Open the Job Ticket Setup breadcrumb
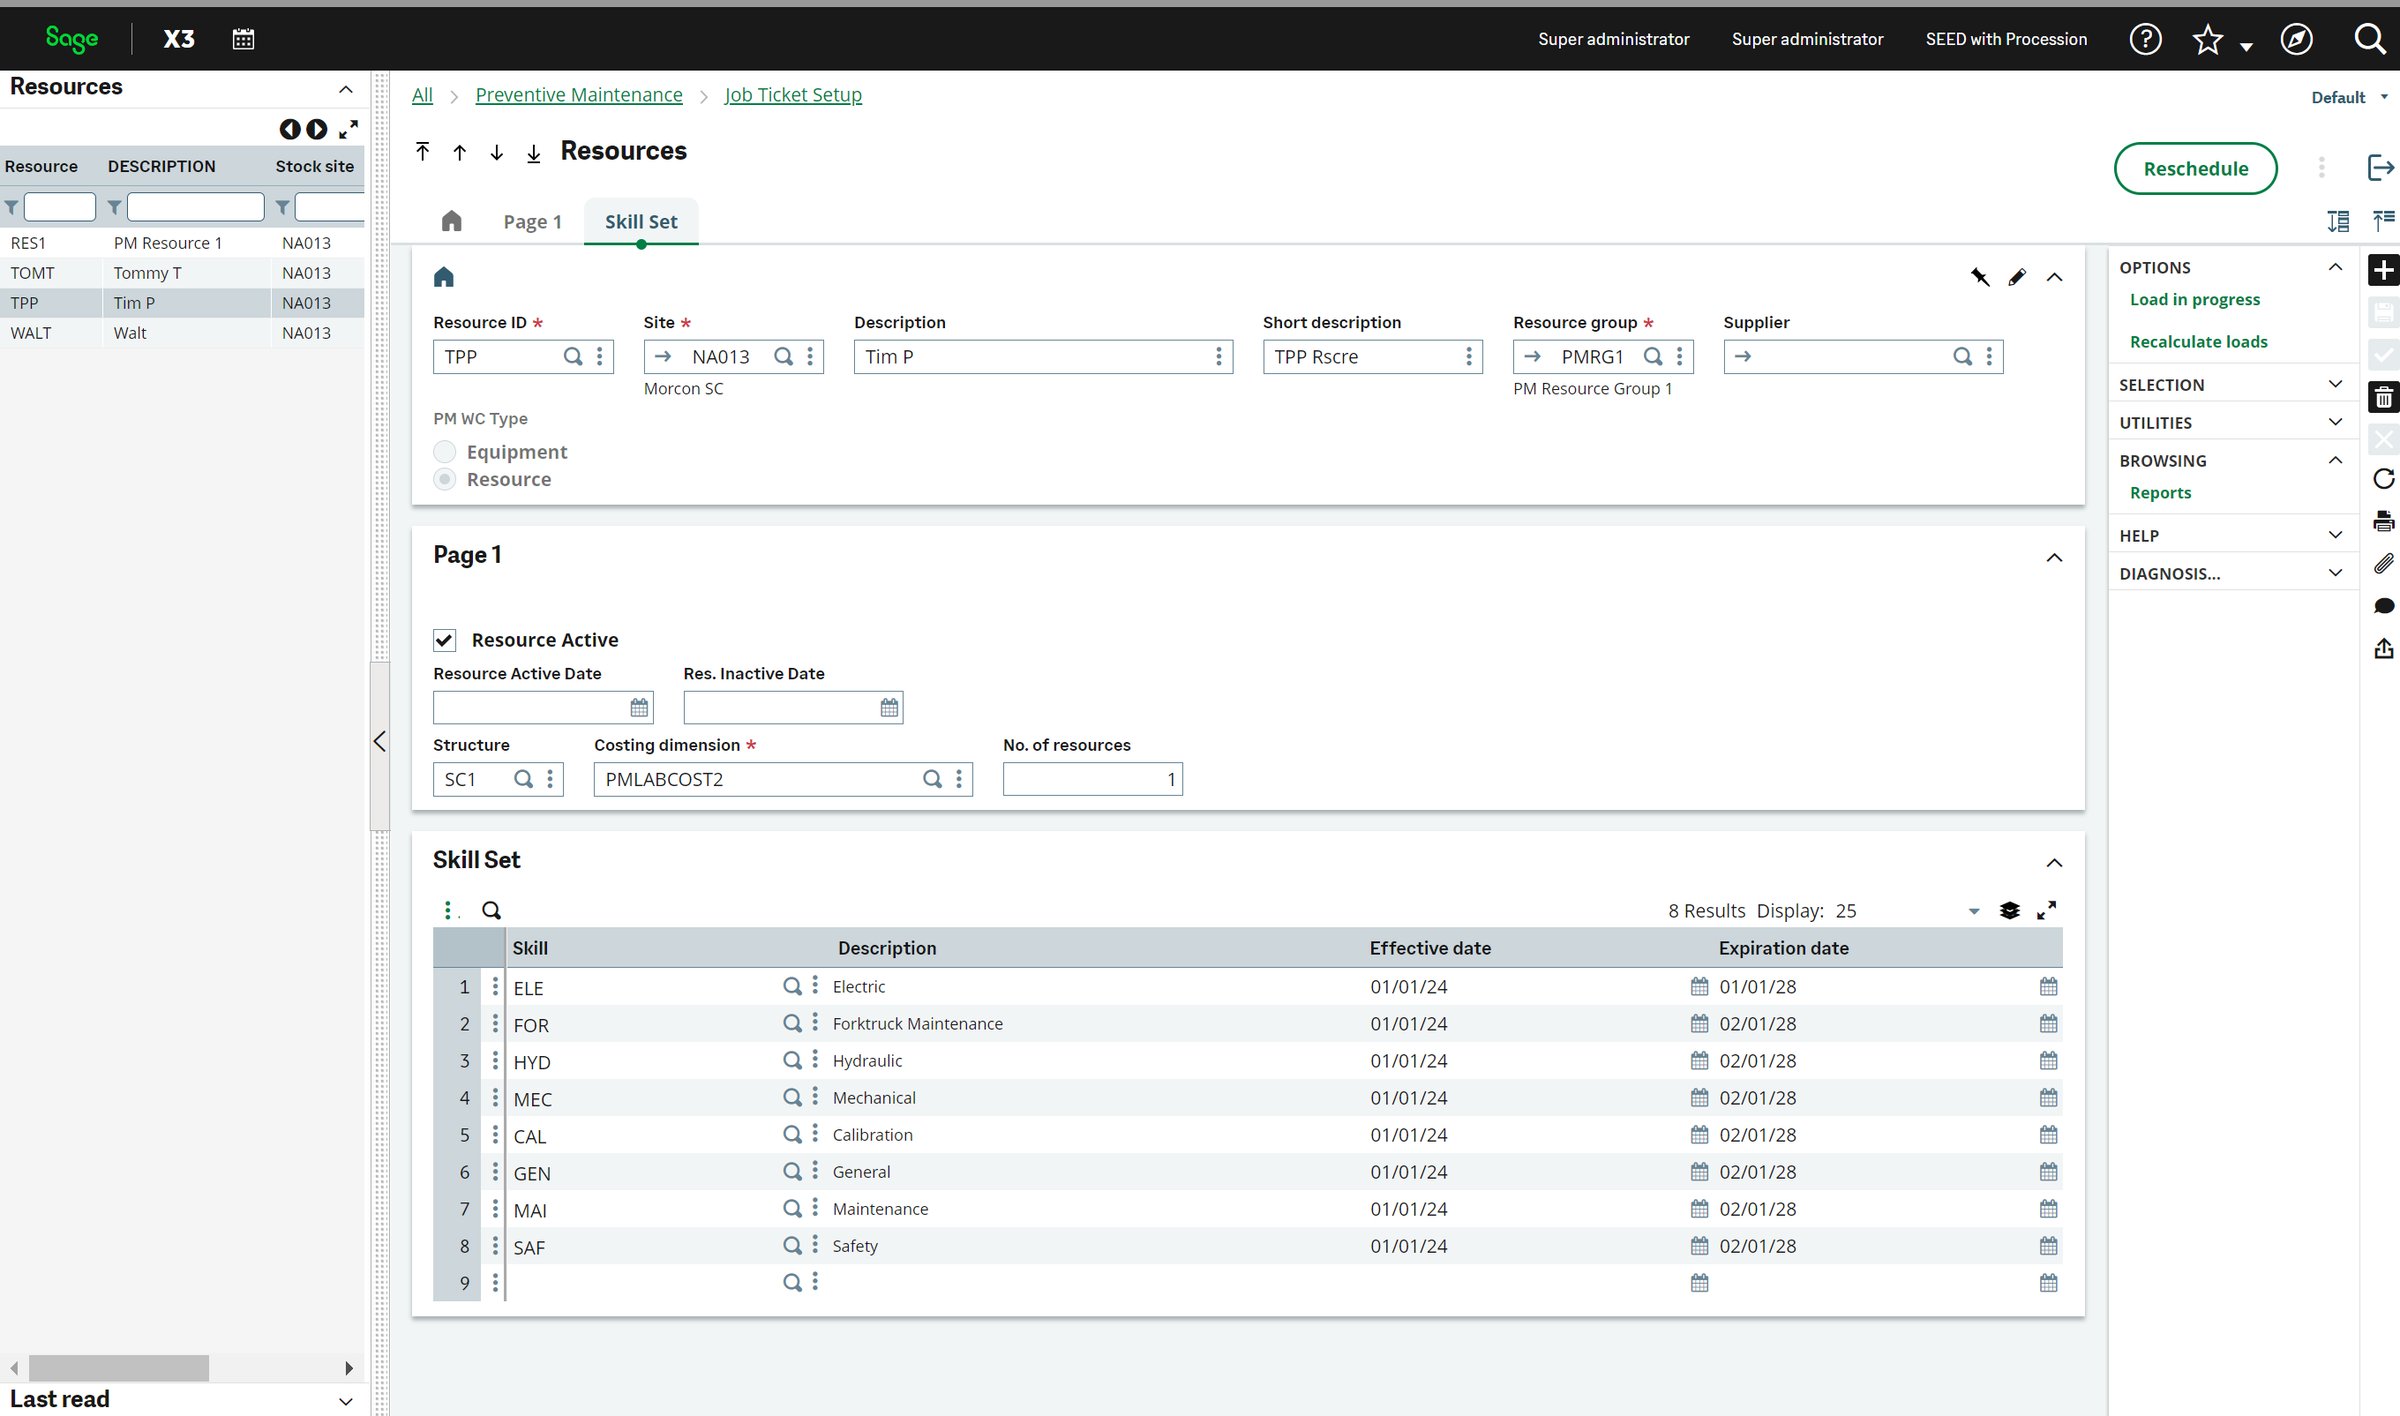Image resolution: width=2400 pixels, height=1416 pixels. pos(793,94)
